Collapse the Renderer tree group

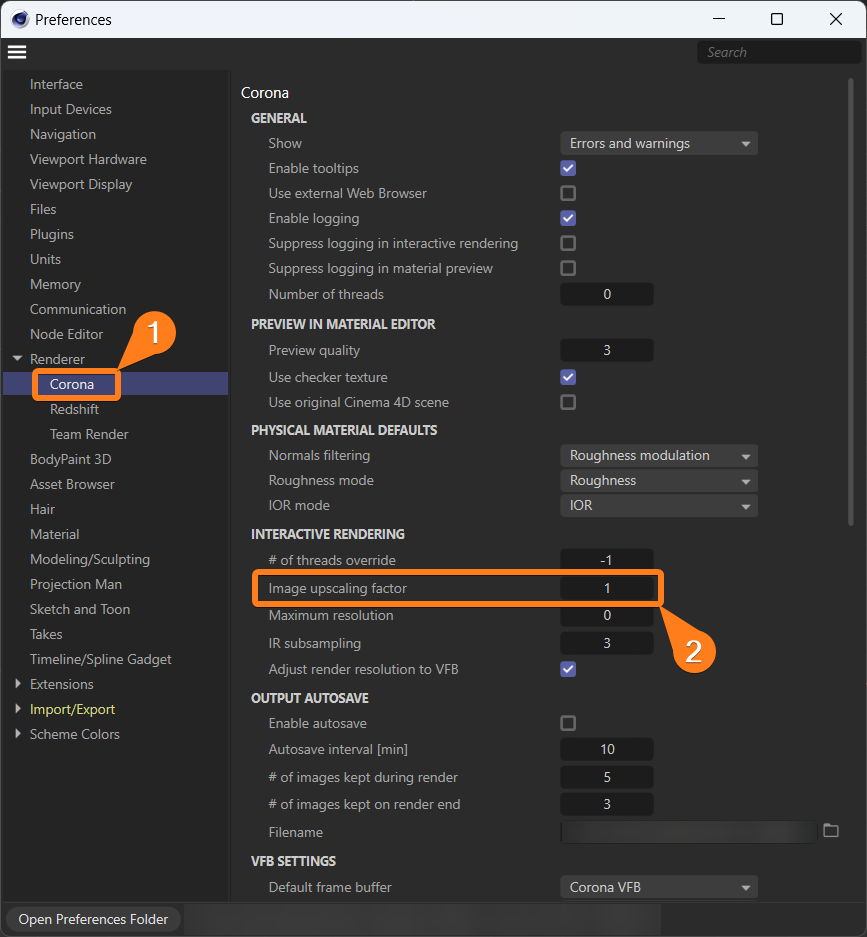(17, 359)
